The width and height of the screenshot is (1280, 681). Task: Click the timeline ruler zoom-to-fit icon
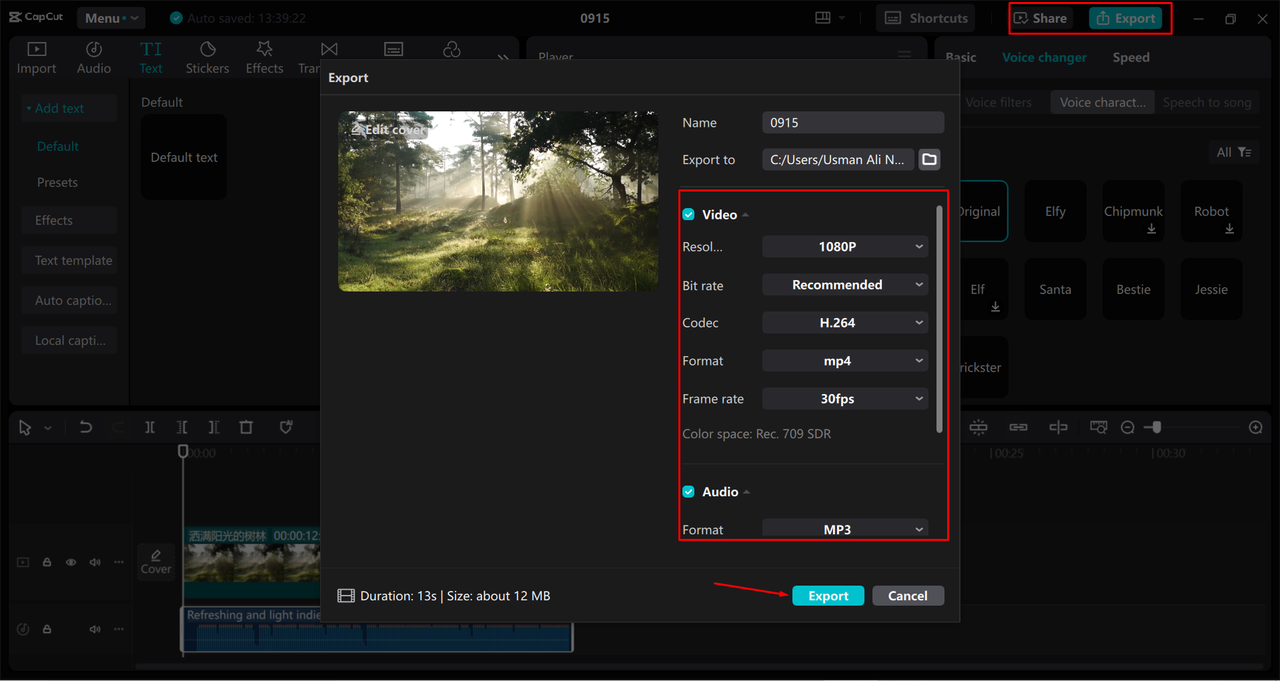click(1098, 427)
